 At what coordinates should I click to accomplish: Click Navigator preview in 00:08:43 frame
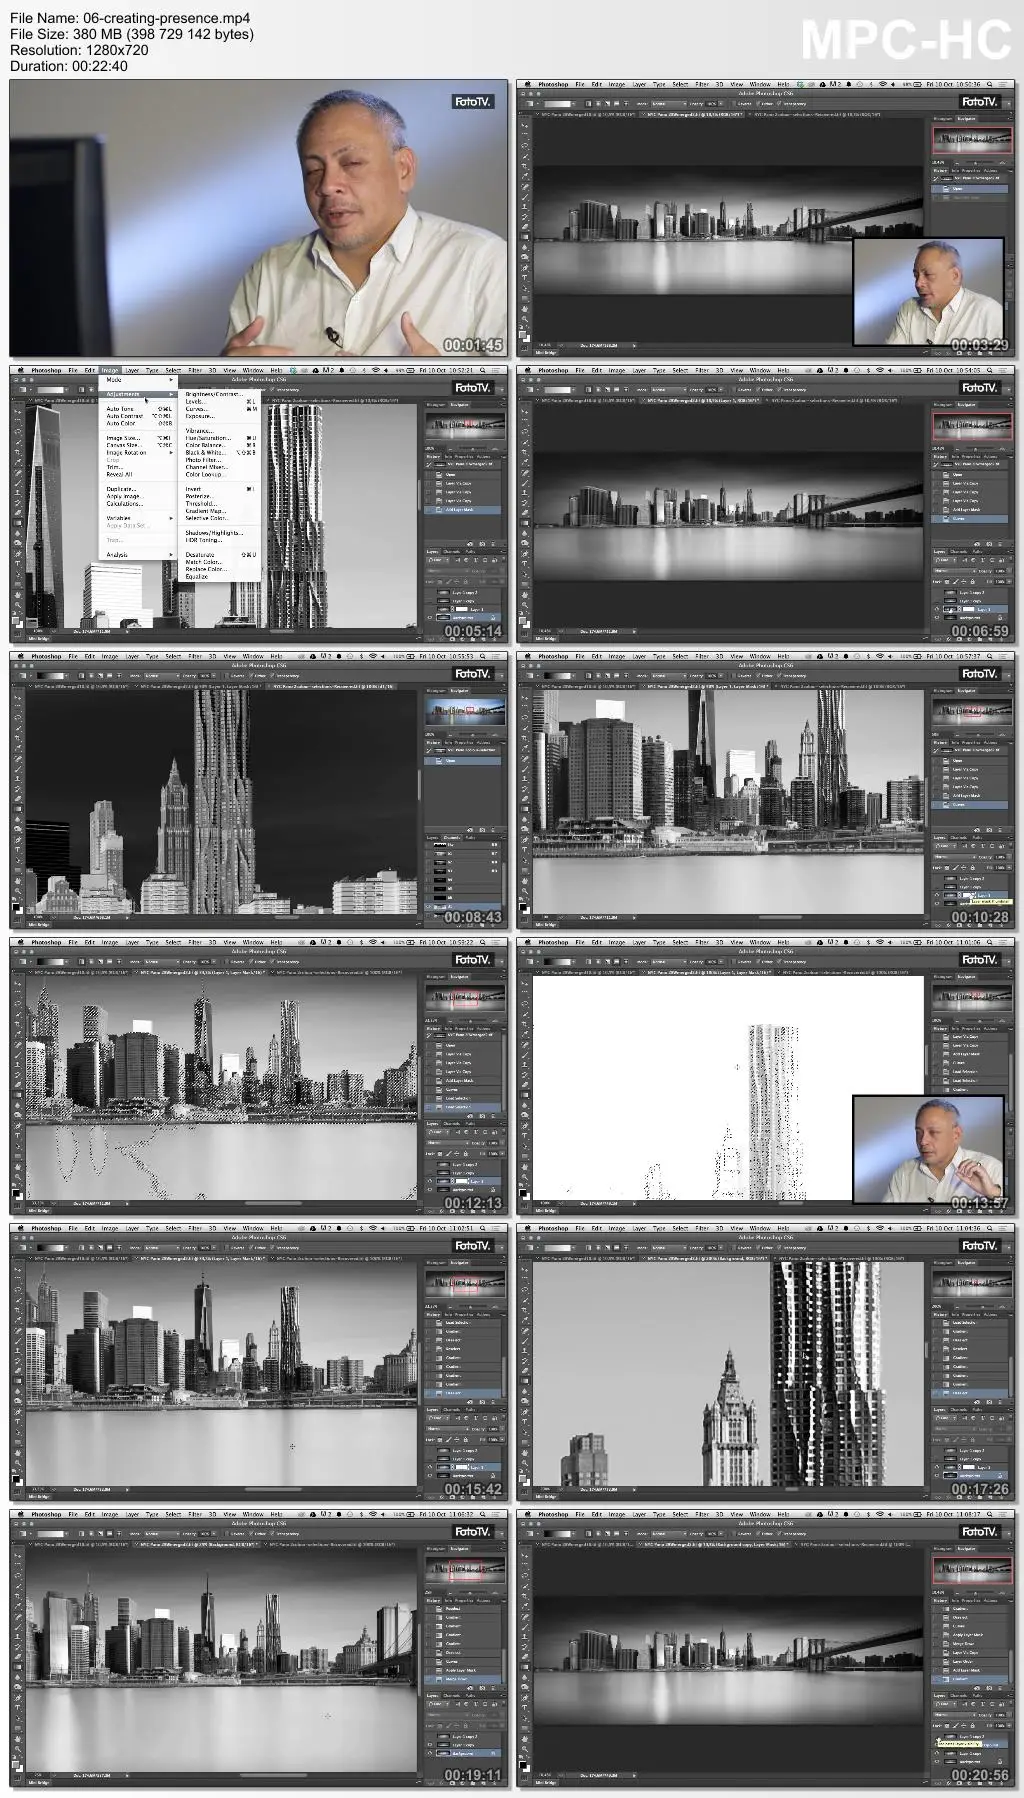[x=465, y=712]
